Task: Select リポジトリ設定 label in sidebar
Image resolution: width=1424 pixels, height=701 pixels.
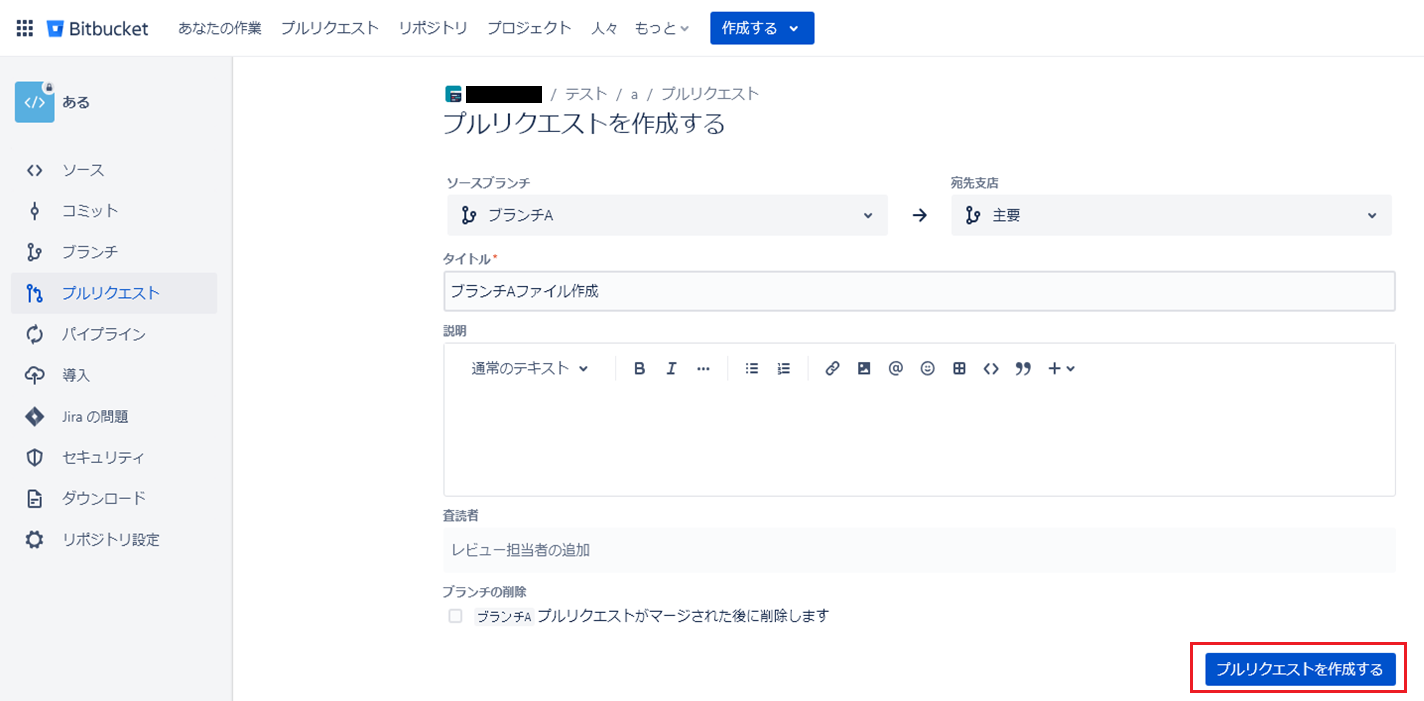Action: pos(111,539)
